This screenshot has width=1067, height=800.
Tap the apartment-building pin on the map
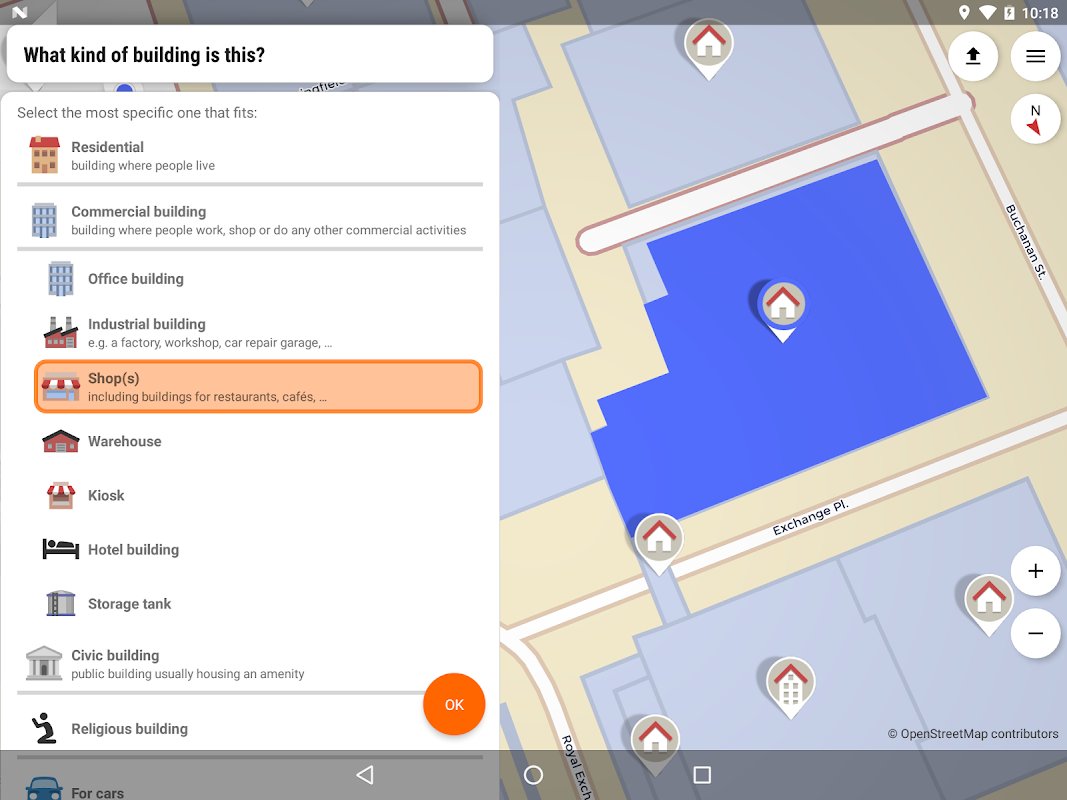coord(790,682)
